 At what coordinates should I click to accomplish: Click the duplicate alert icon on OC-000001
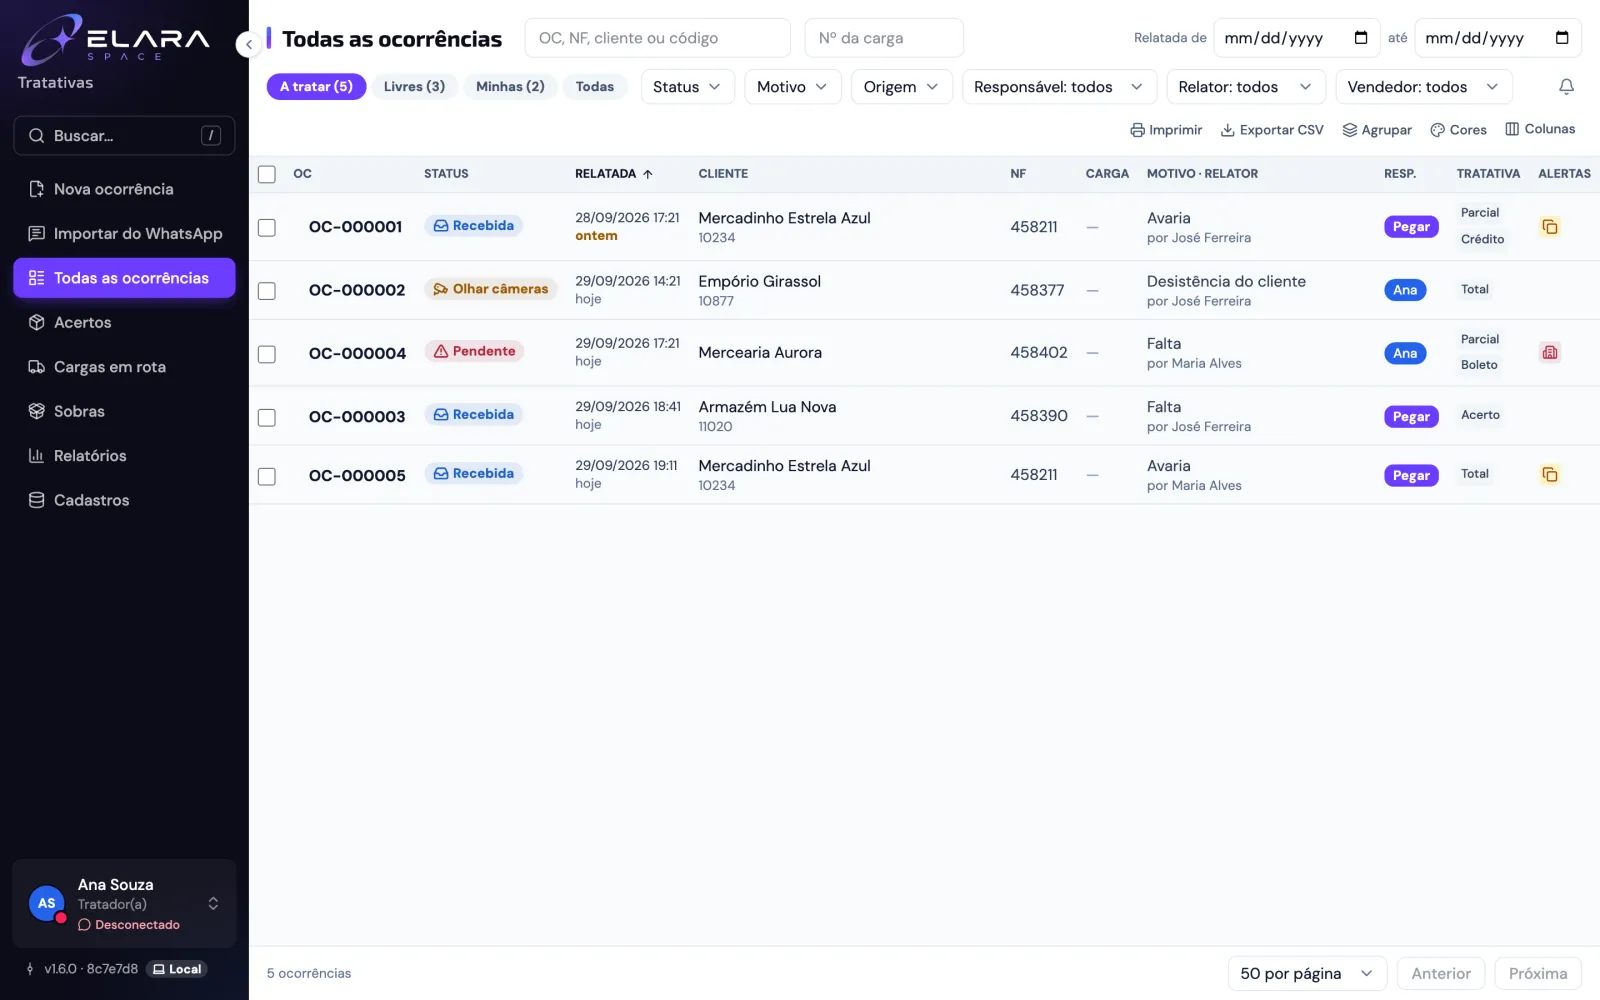pyautogui.click(x=1549, y=227)
